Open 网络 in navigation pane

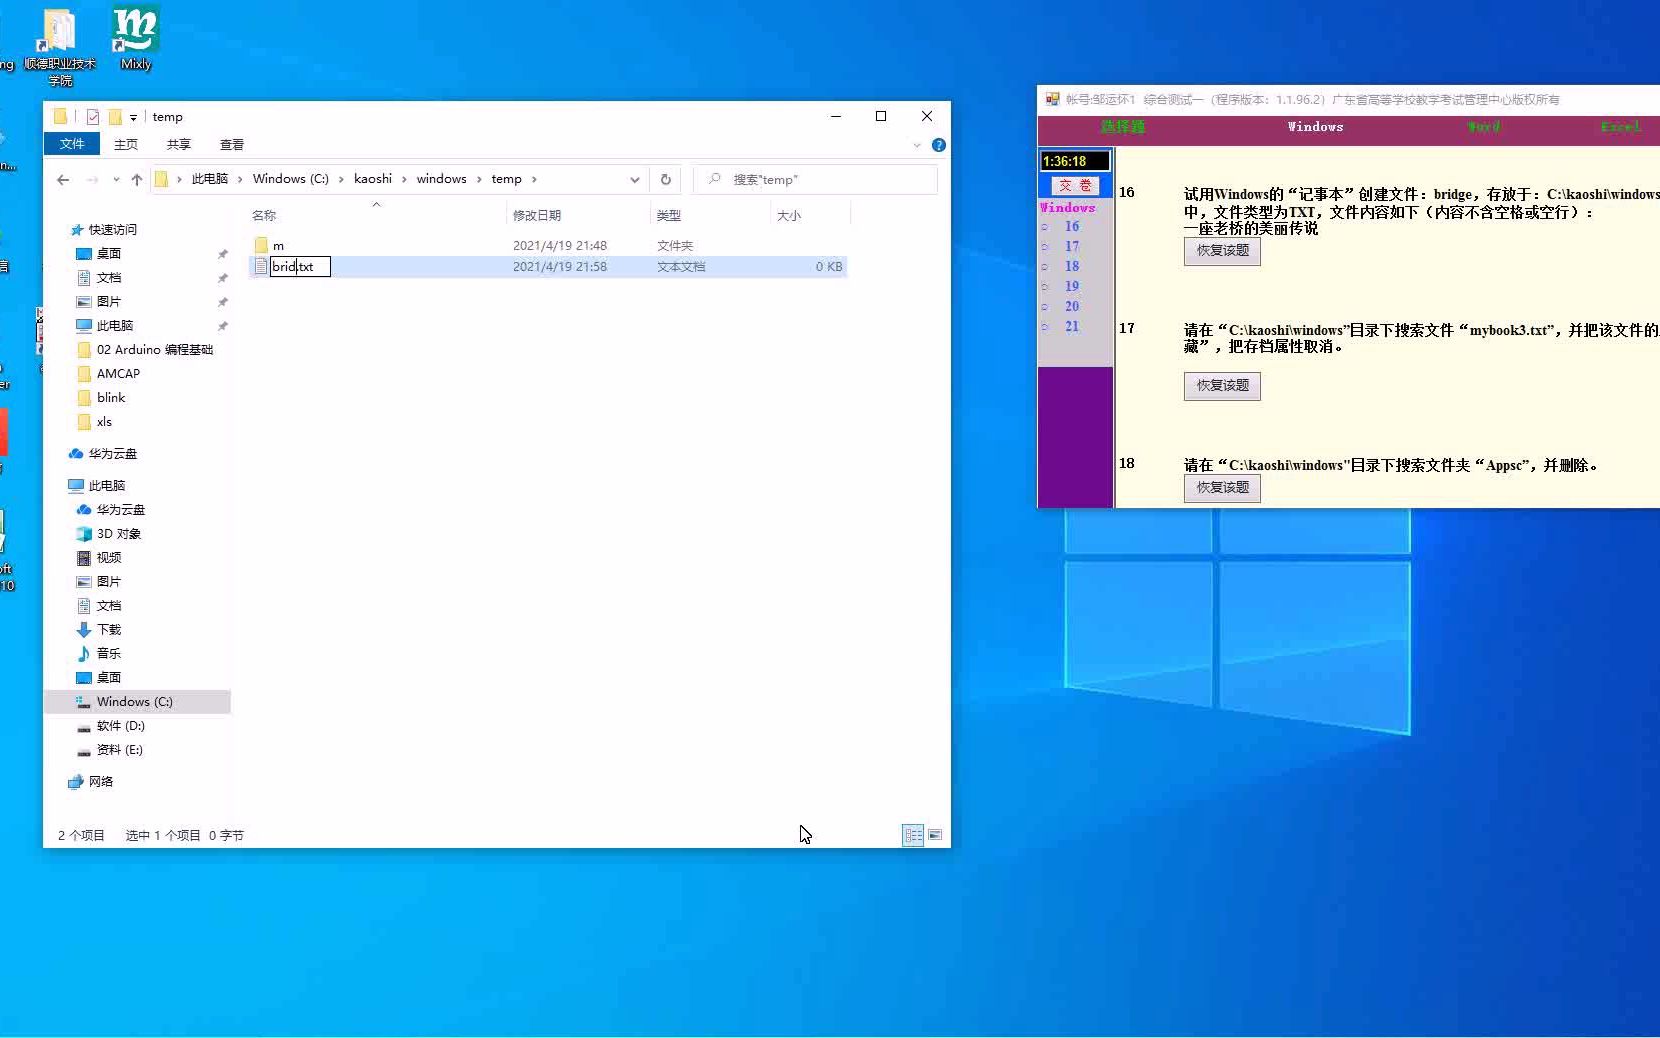[100, 782]
